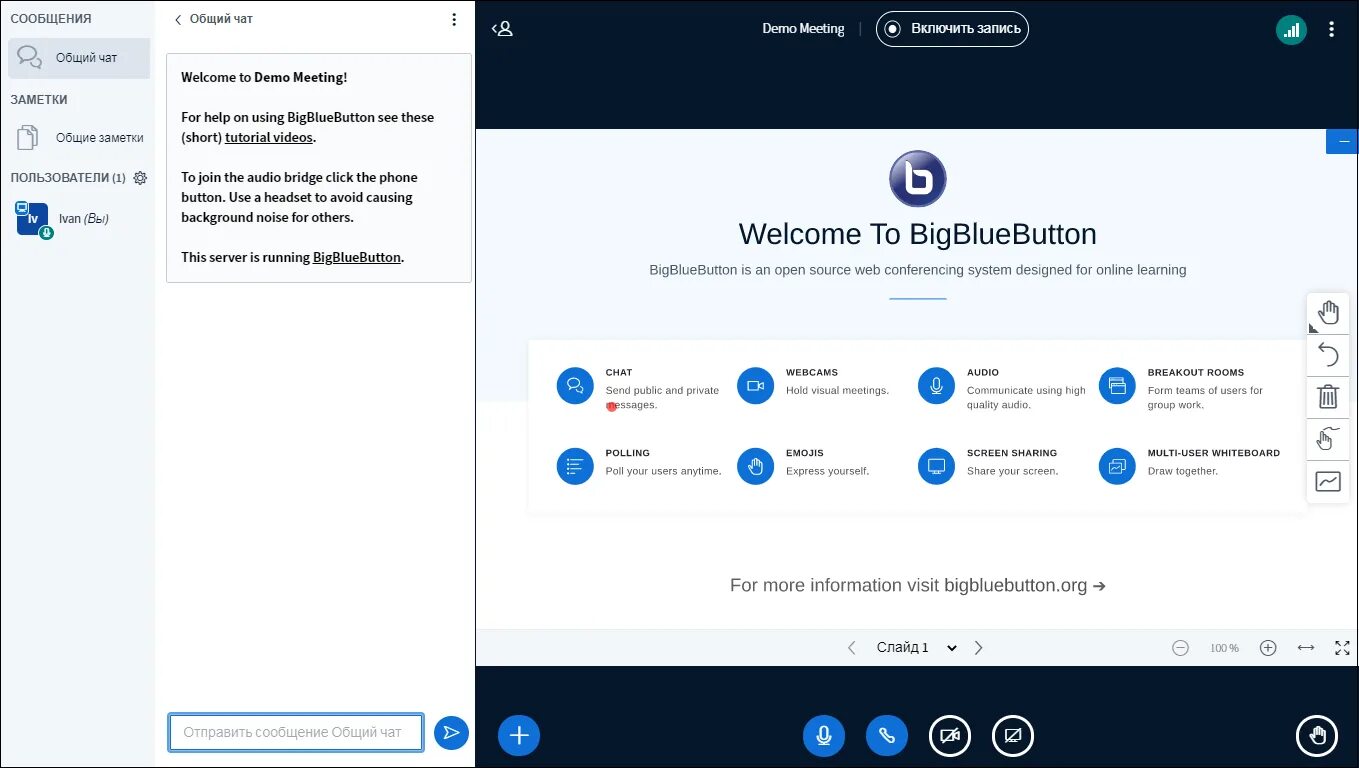The height and width of the screenshot is (768, 1359).
Task: Click the Screen Sharing feature icon
Action: point(936,466)
